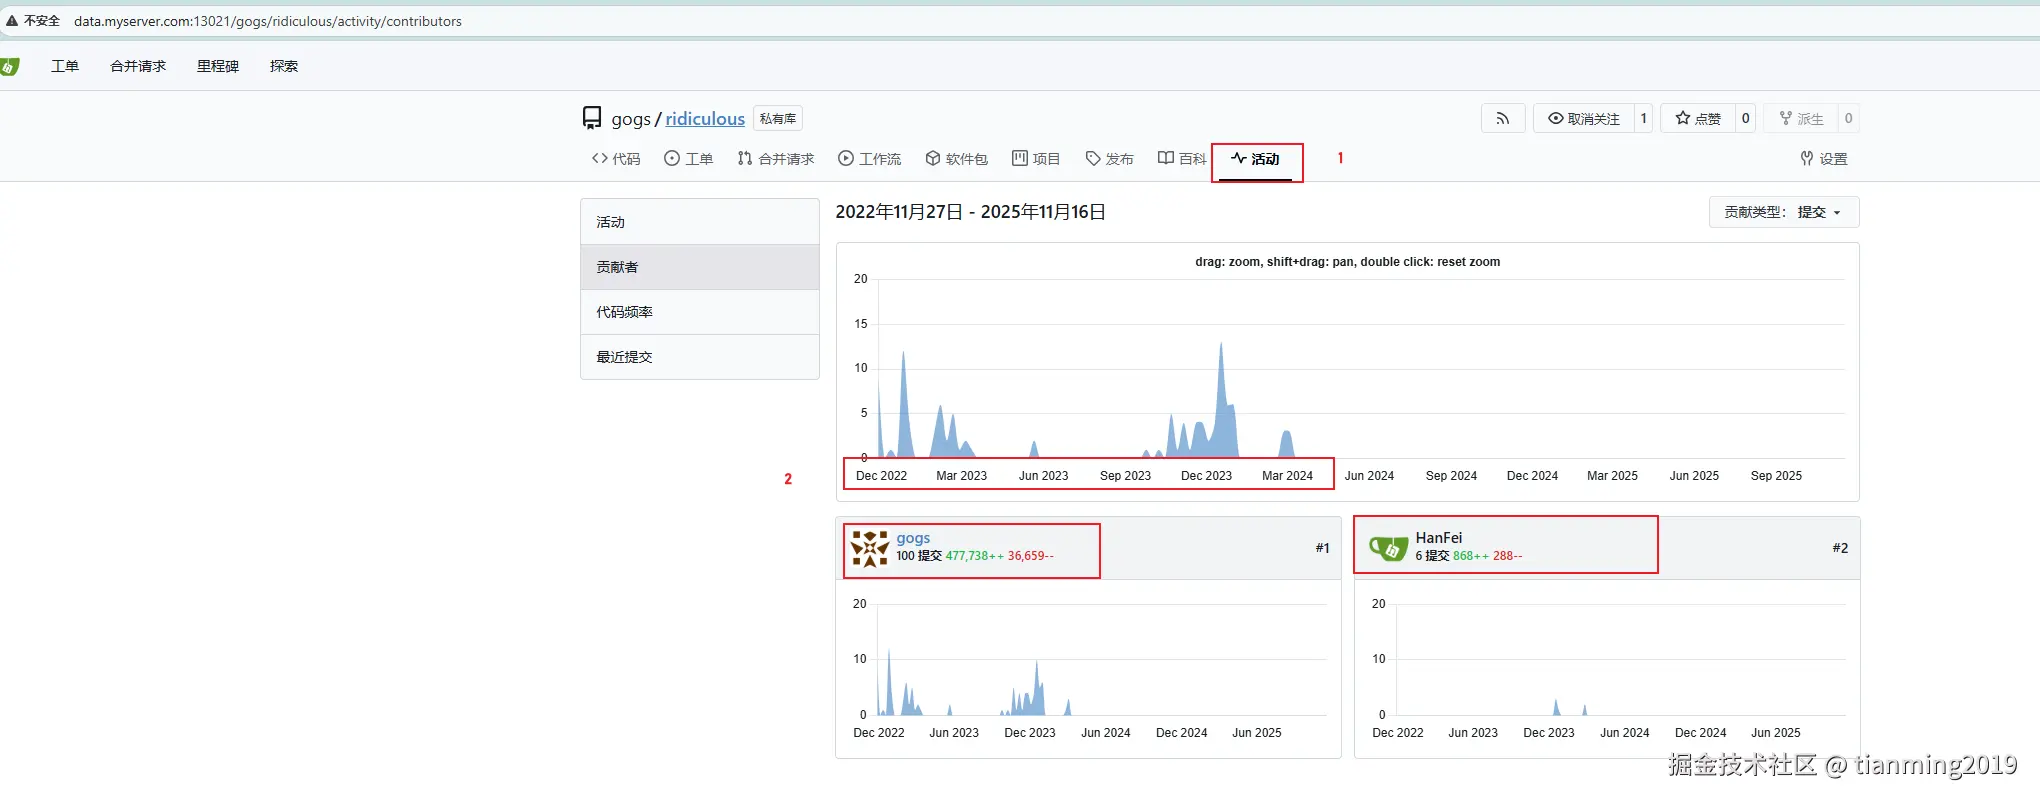Open the ridiculous repository link

pos(705,119)
